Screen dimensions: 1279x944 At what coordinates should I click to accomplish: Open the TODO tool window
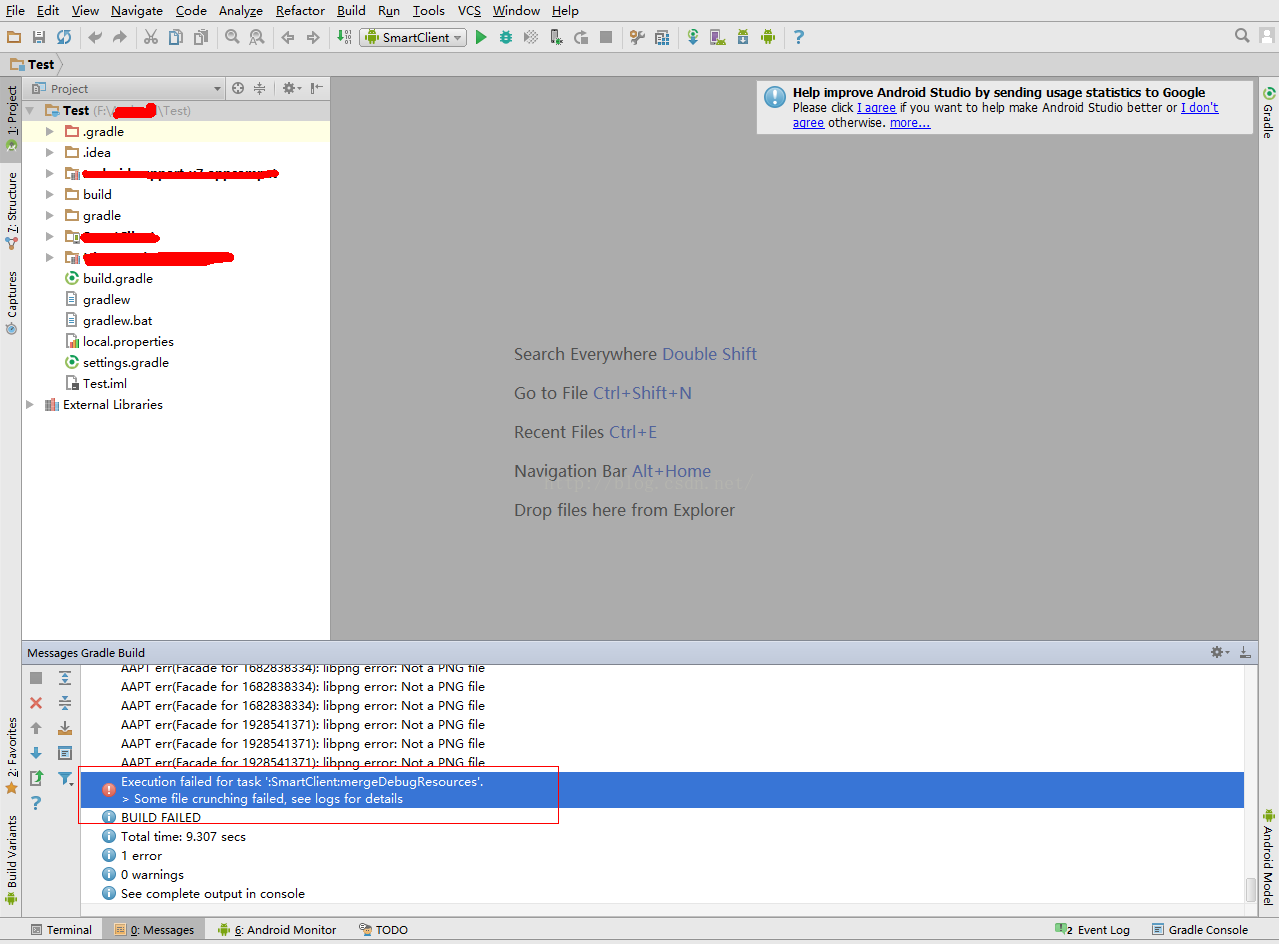pyautogui.click(x=383, y=930)
